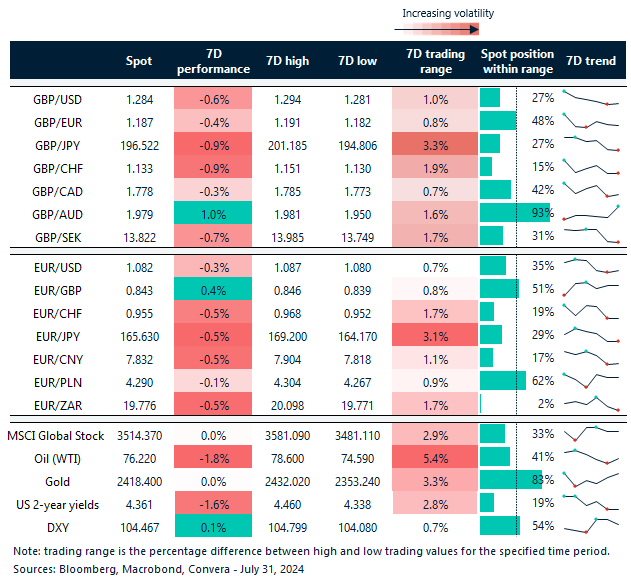Click the Oil (WTI) 7D trend sparkline

coord(591,456)
